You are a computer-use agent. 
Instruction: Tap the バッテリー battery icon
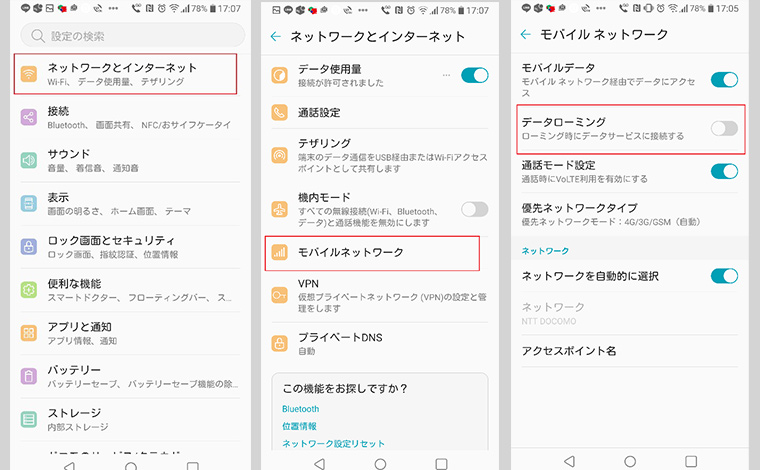tap(29, 376)
